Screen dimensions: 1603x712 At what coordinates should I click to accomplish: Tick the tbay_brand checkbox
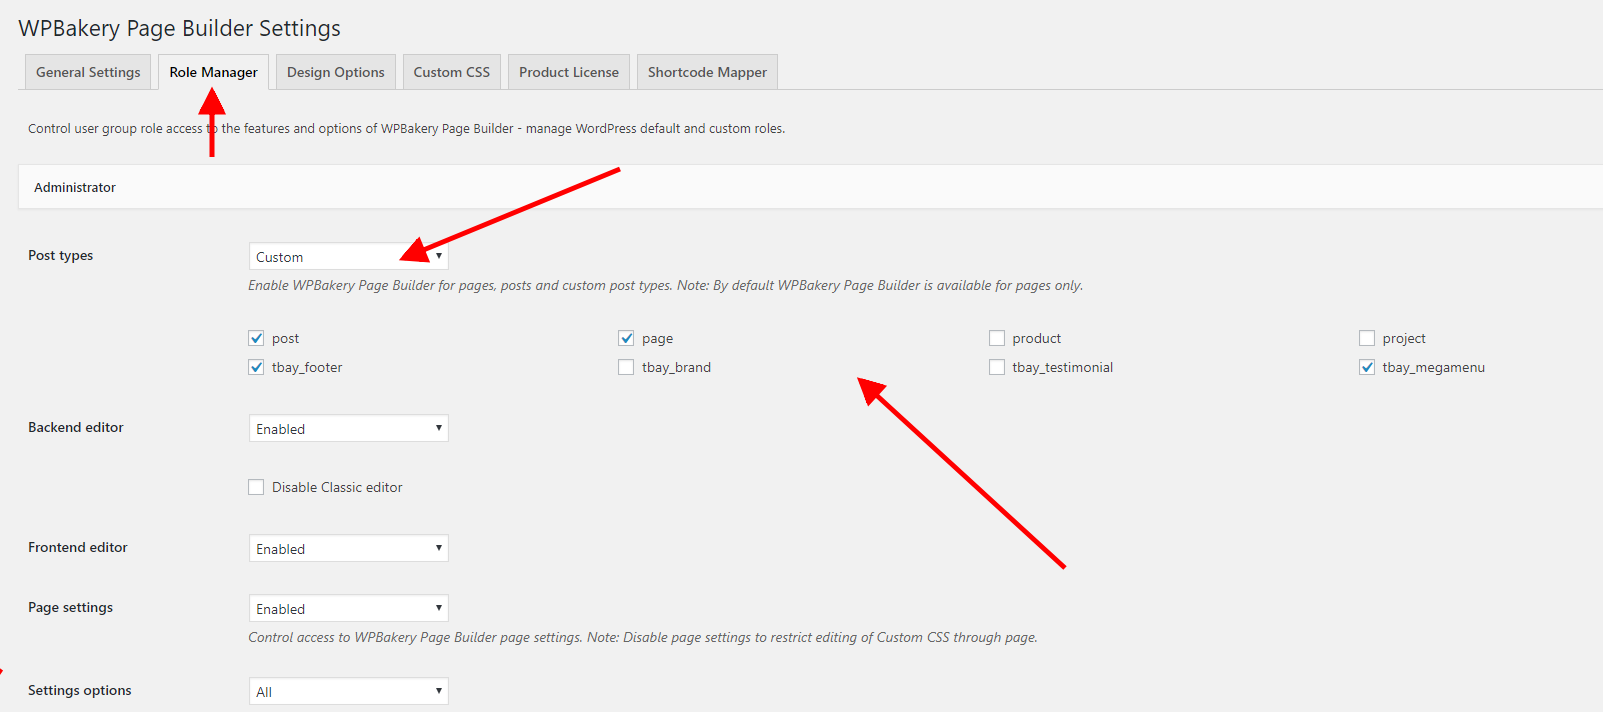(x=627, y=367)
